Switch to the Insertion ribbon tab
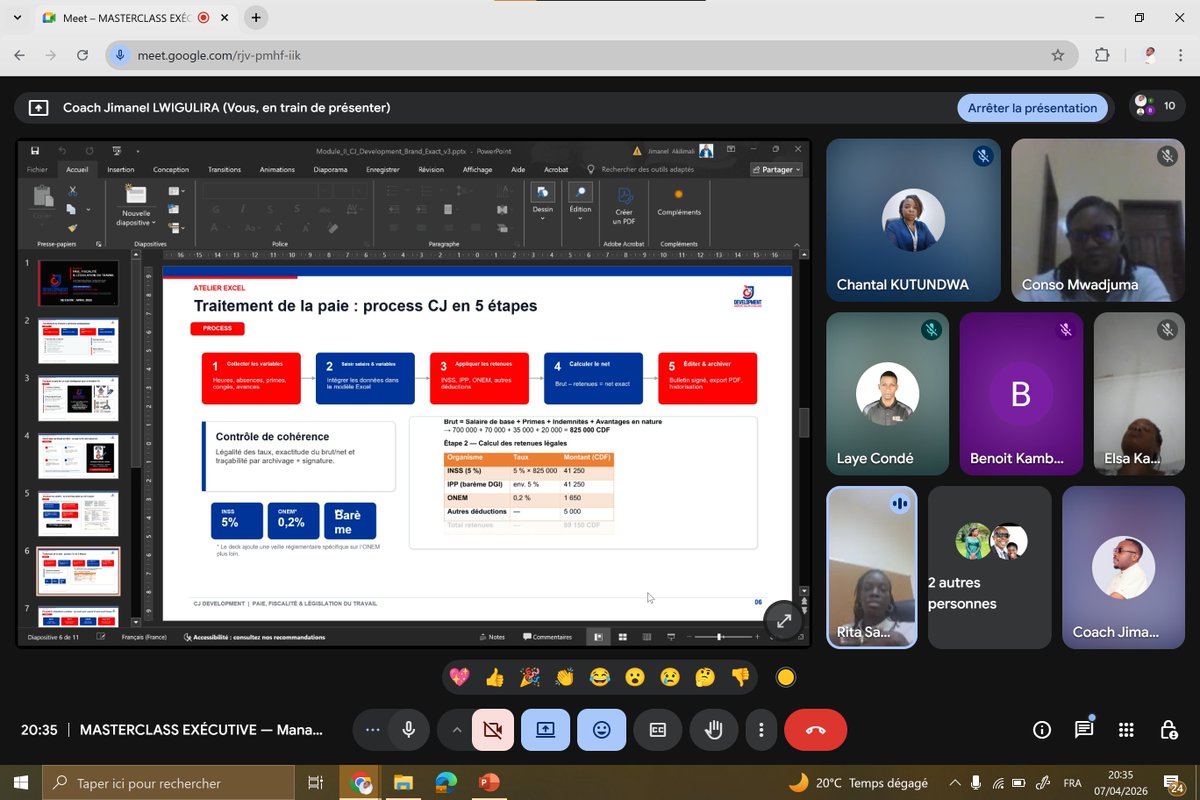 click(120, 169)
